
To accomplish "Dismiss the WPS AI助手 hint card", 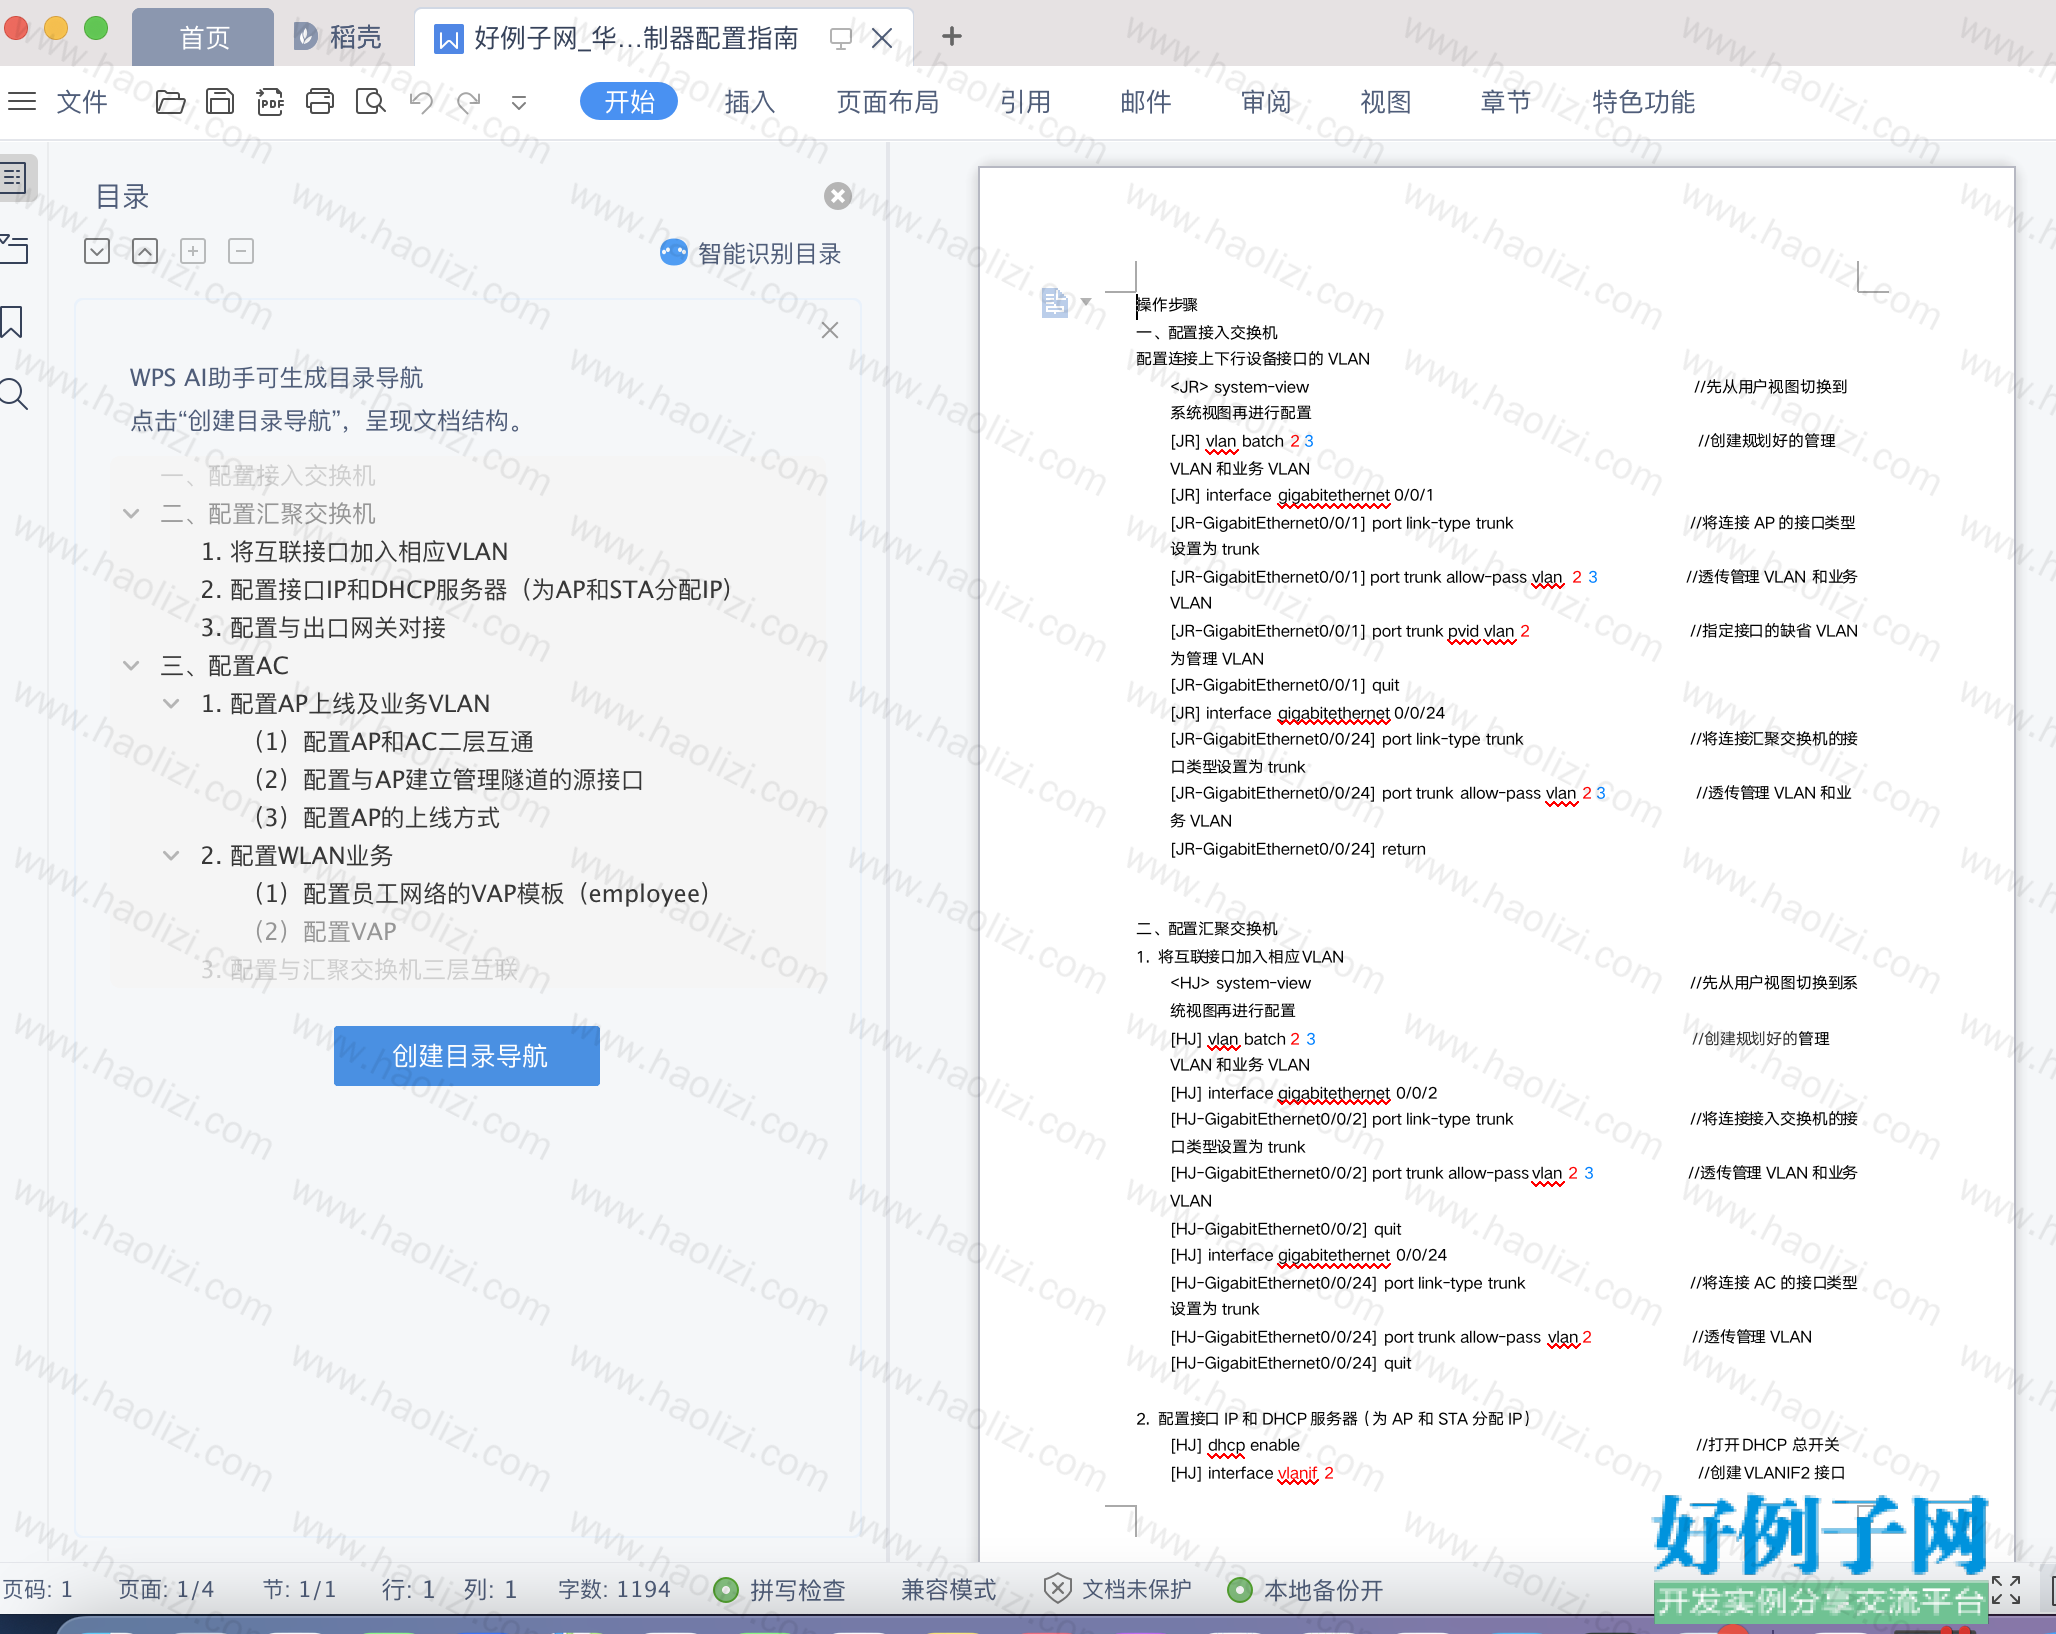I will (x=830, y=330).
